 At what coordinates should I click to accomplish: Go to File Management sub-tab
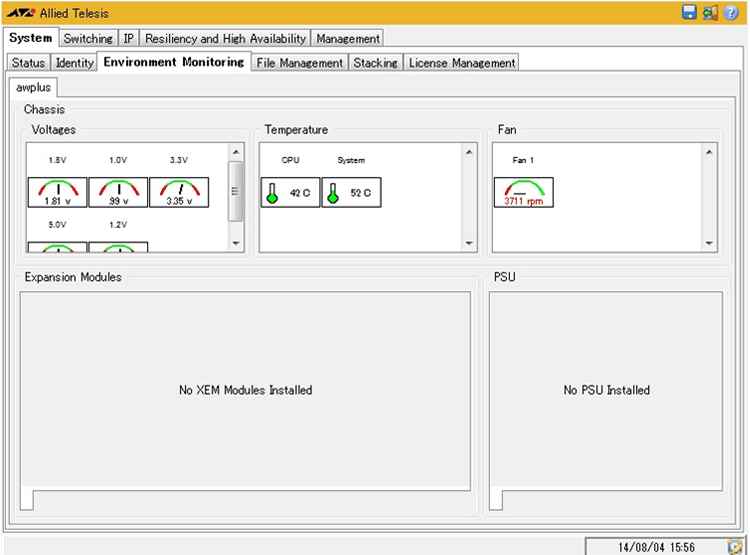pyautogui.click(x=300, y=62)
